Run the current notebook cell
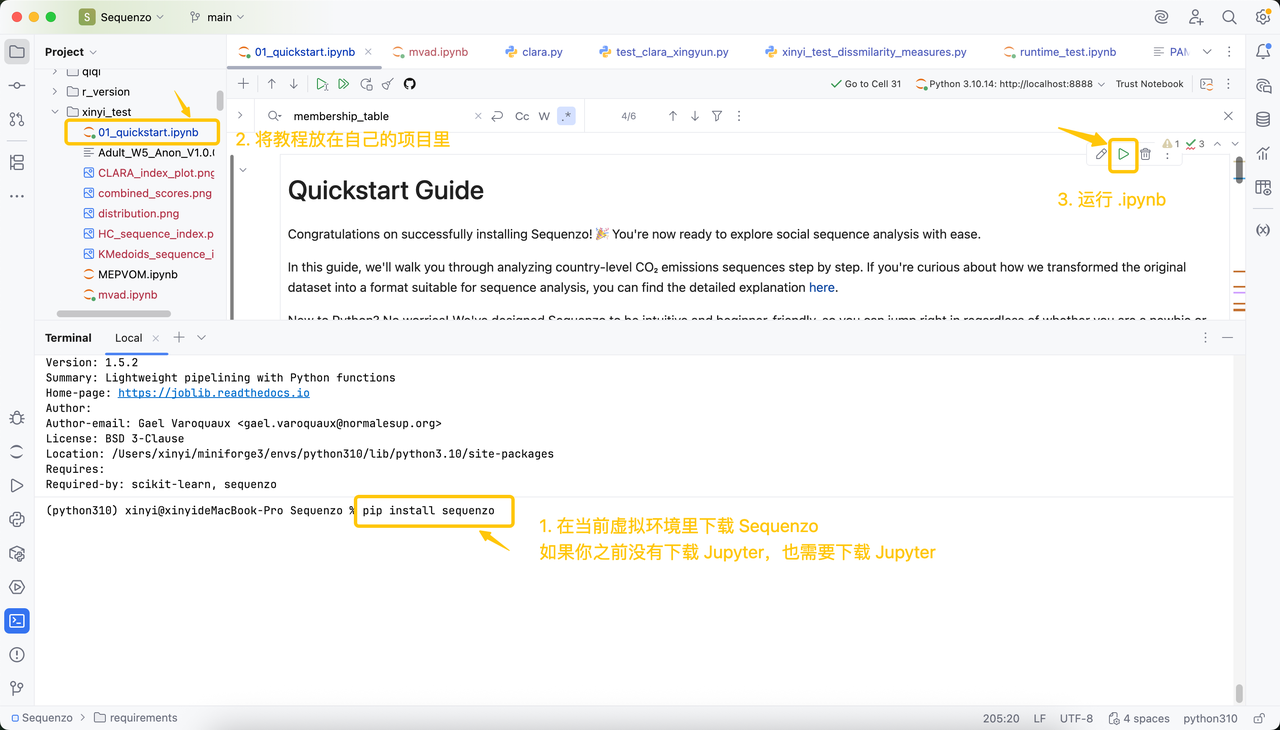The image size is (1280, 730). tap(1123, 154)
